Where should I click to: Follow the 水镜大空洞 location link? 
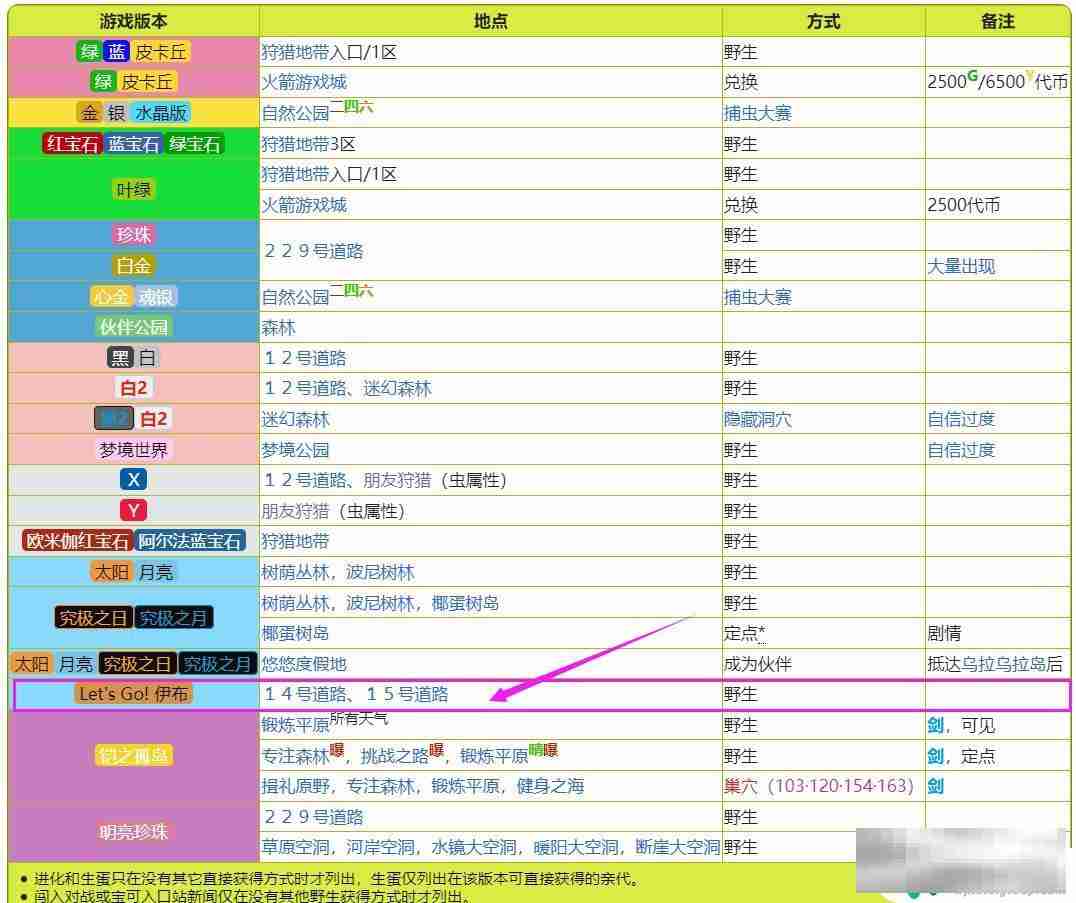click(473, 847)
